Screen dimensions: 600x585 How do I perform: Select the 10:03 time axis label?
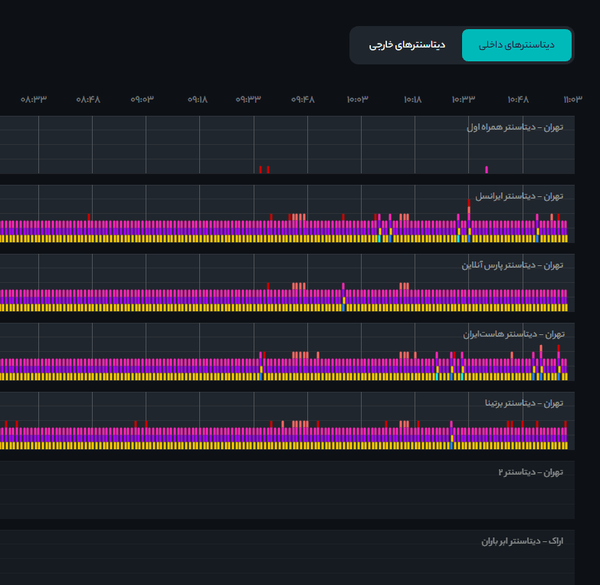pyautogui.click(x=357, y=99)
